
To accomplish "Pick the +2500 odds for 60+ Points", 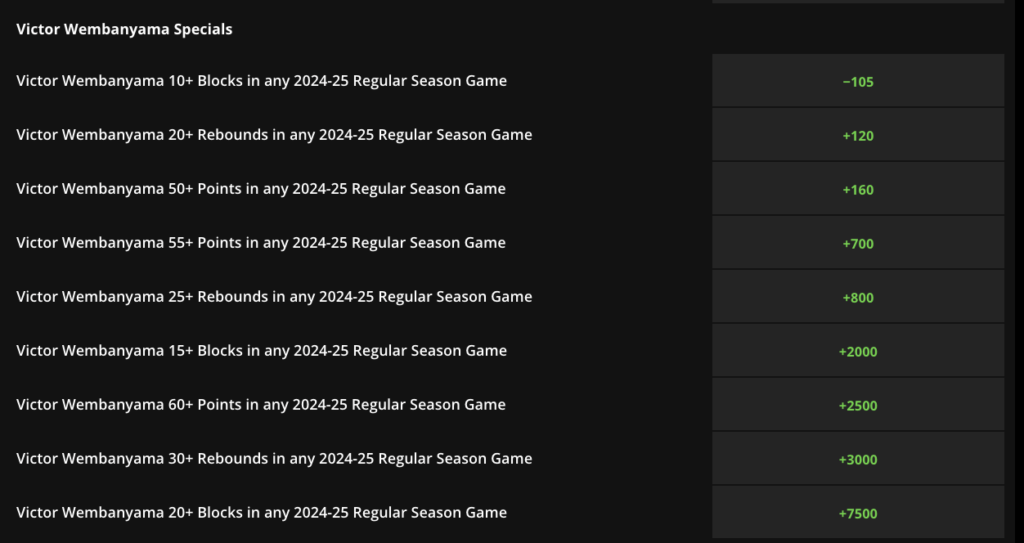I will 858,405.
